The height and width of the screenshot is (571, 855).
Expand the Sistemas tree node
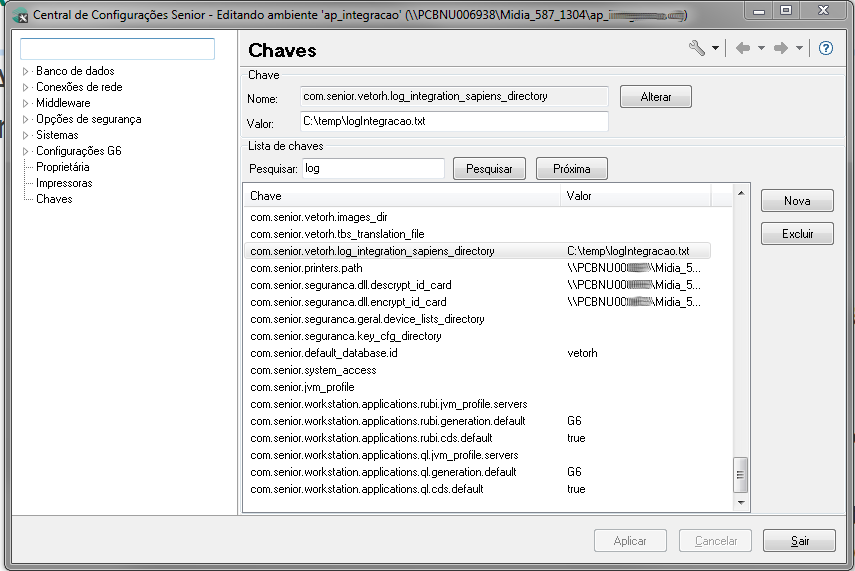25,135
